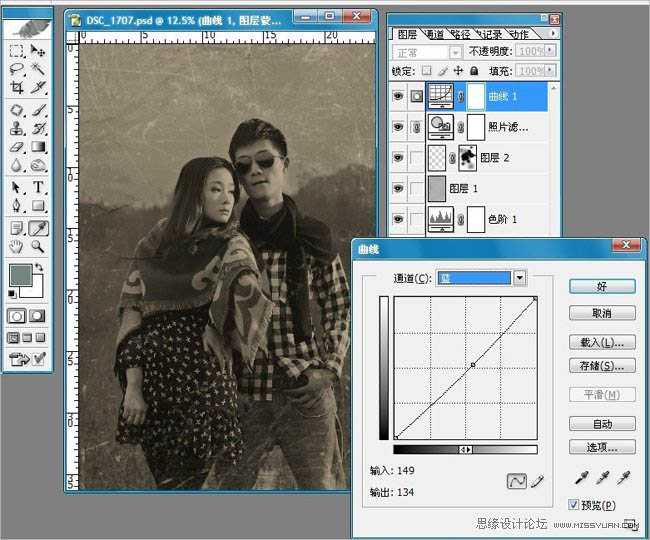Screen dimensions: 650x540
Task: Switch to Standard Screen Mode
Action: pos(13,338)
